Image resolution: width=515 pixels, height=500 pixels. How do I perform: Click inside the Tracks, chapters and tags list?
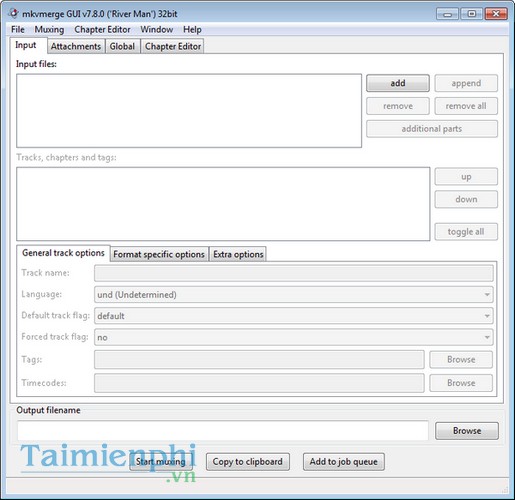(x=223, y=204)
